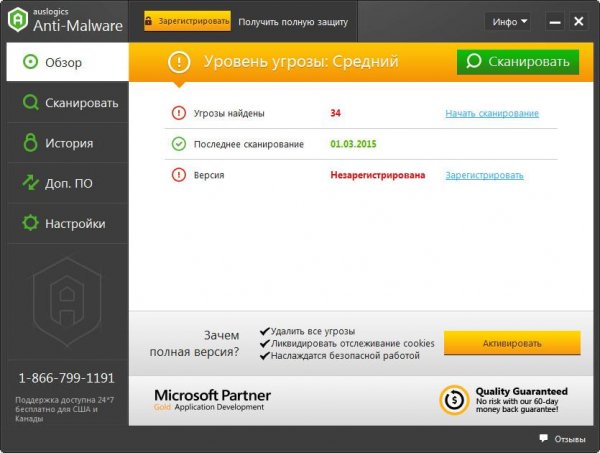Open the Настройки sidebar section
This screenshot has width=600, height=453.
tap(67, 223)
